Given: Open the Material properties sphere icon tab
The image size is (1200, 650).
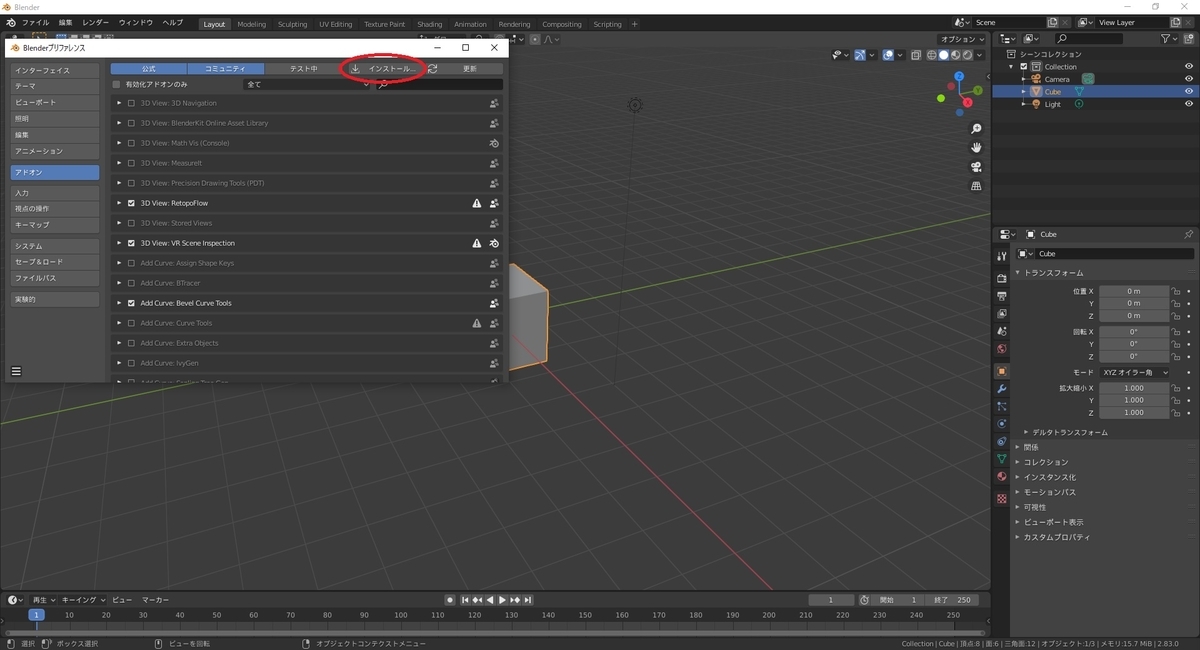Looking at the screenshot, I should 1002,476.
